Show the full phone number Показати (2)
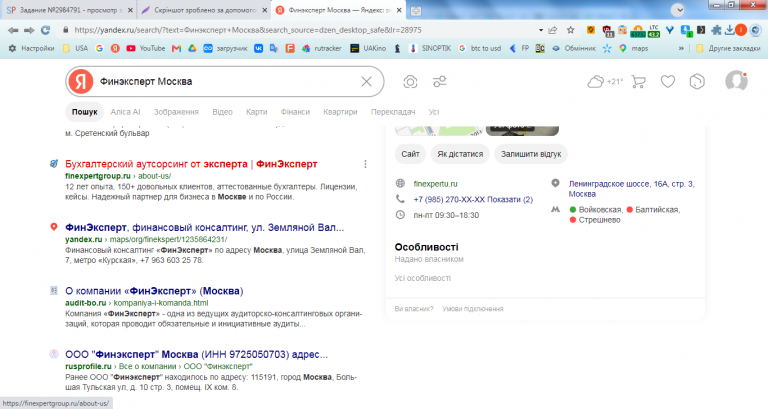This screenshot has height=409, width=768. tap(510, 199)
